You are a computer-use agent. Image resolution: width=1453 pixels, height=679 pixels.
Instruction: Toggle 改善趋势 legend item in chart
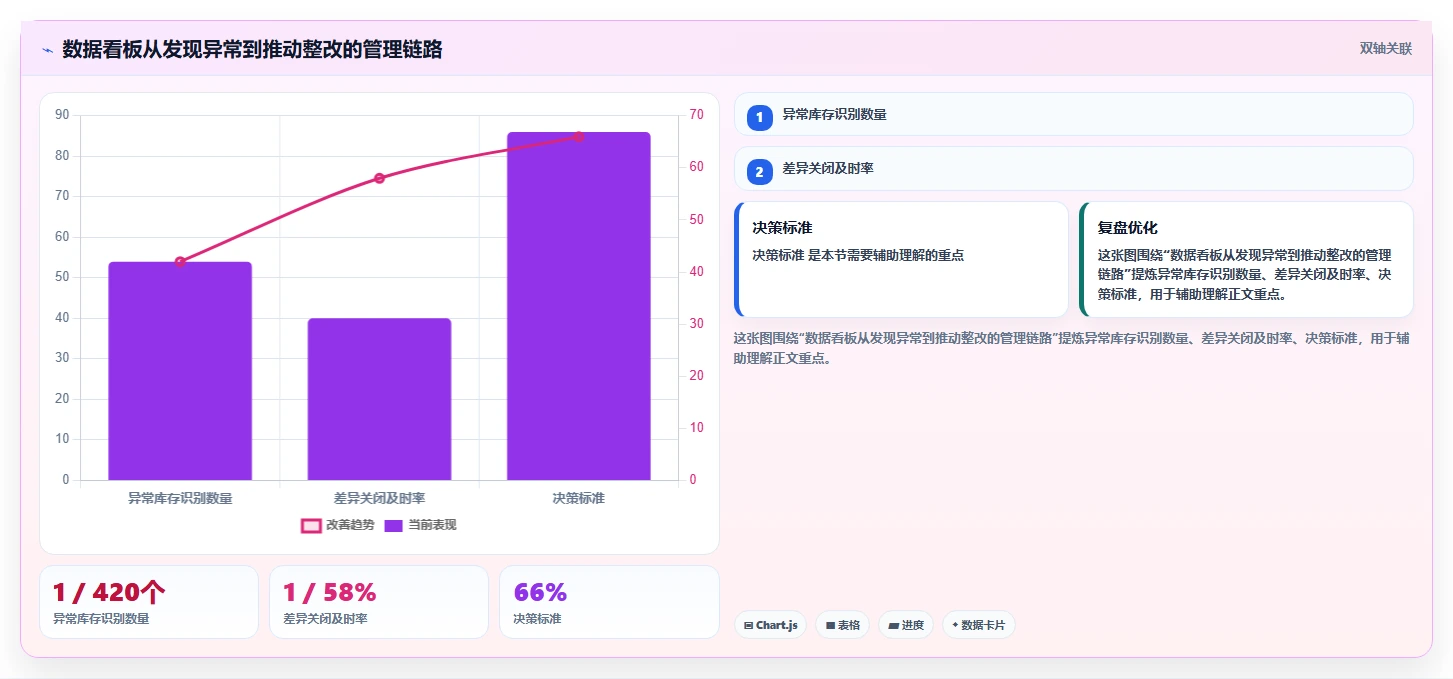[338, 525]
